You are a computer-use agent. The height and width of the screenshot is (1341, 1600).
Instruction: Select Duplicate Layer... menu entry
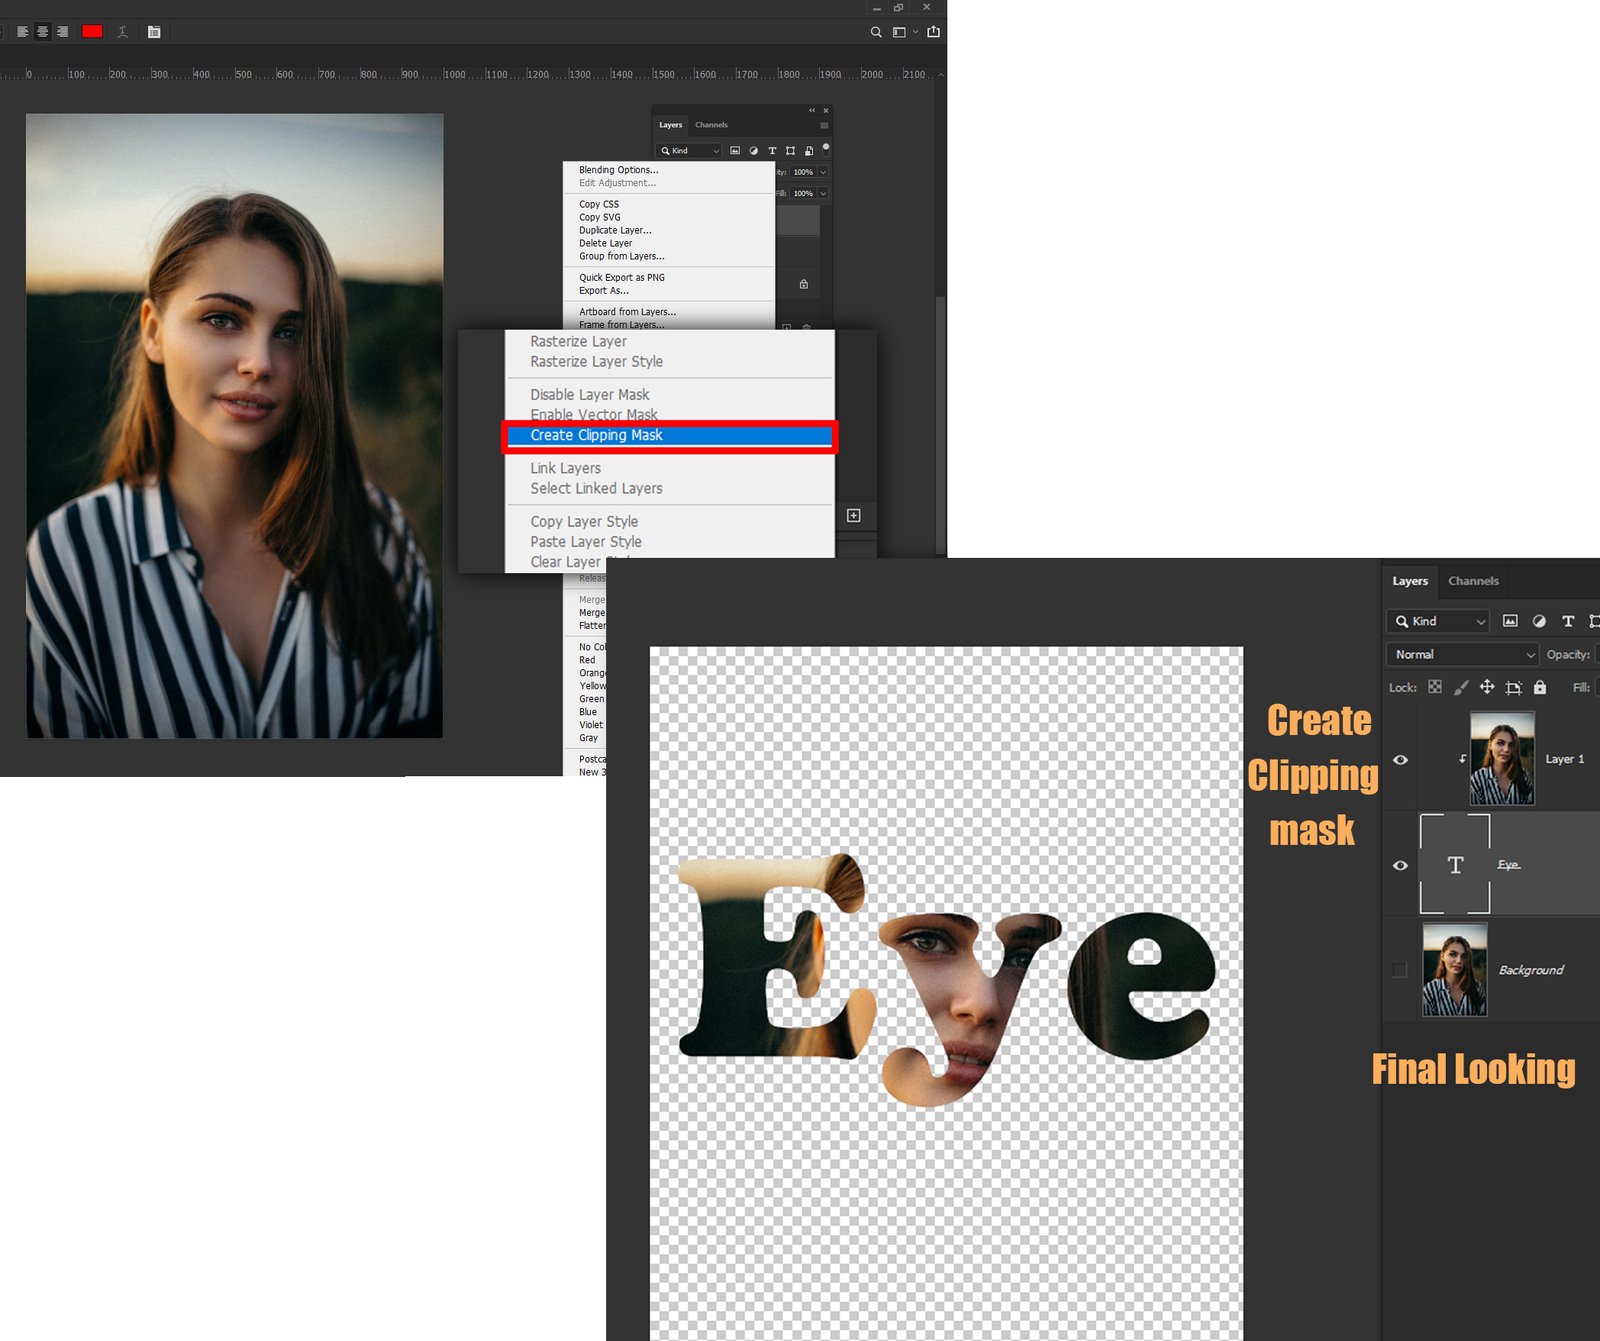pyautogui.click(x=615, y=230)
